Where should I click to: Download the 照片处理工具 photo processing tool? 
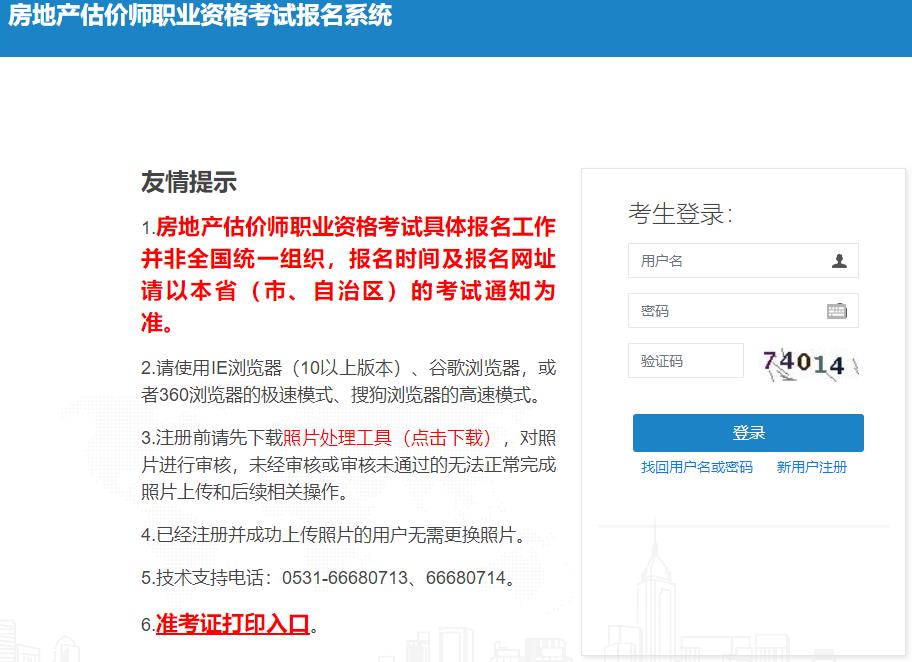pos(337,437)
